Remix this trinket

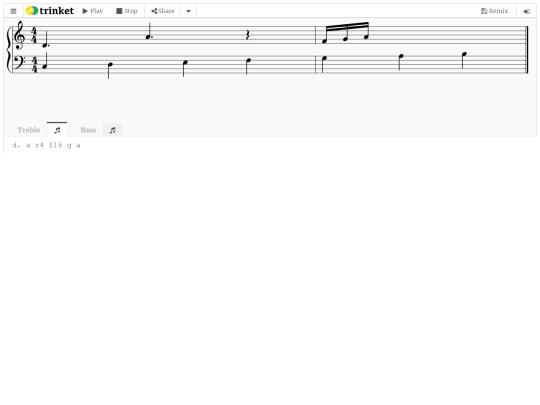tap(495, 11)
